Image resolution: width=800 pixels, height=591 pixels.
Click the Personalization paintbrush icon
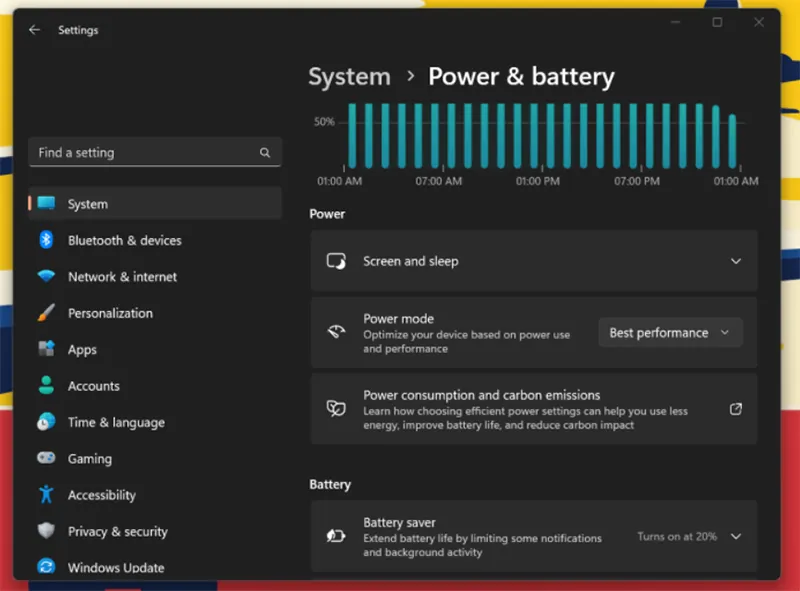tap(46, 313)
